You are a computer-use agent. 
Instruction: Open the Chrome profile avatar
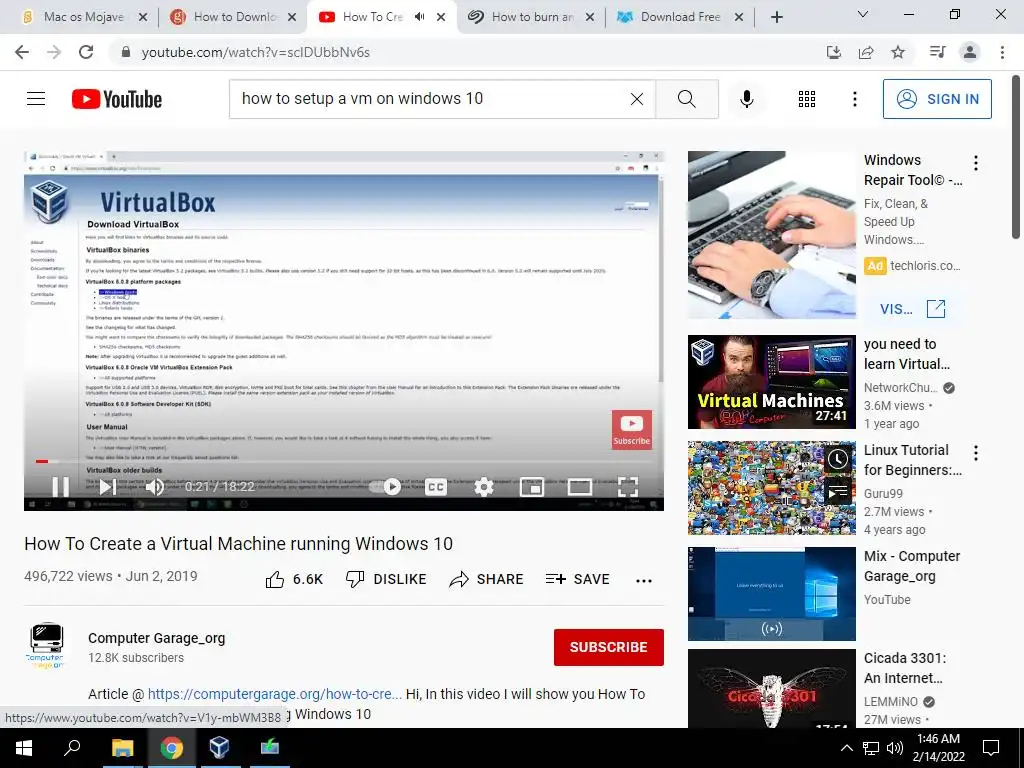(970, 52)
